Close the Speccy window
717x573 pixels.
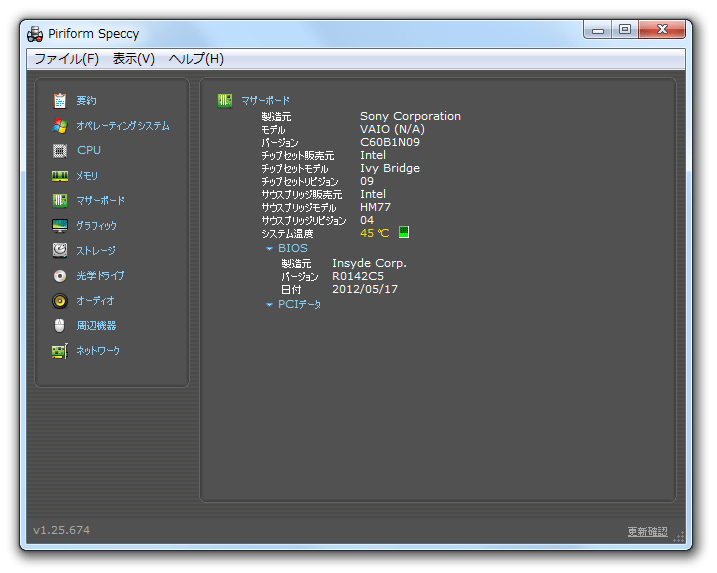pos(662,30)
